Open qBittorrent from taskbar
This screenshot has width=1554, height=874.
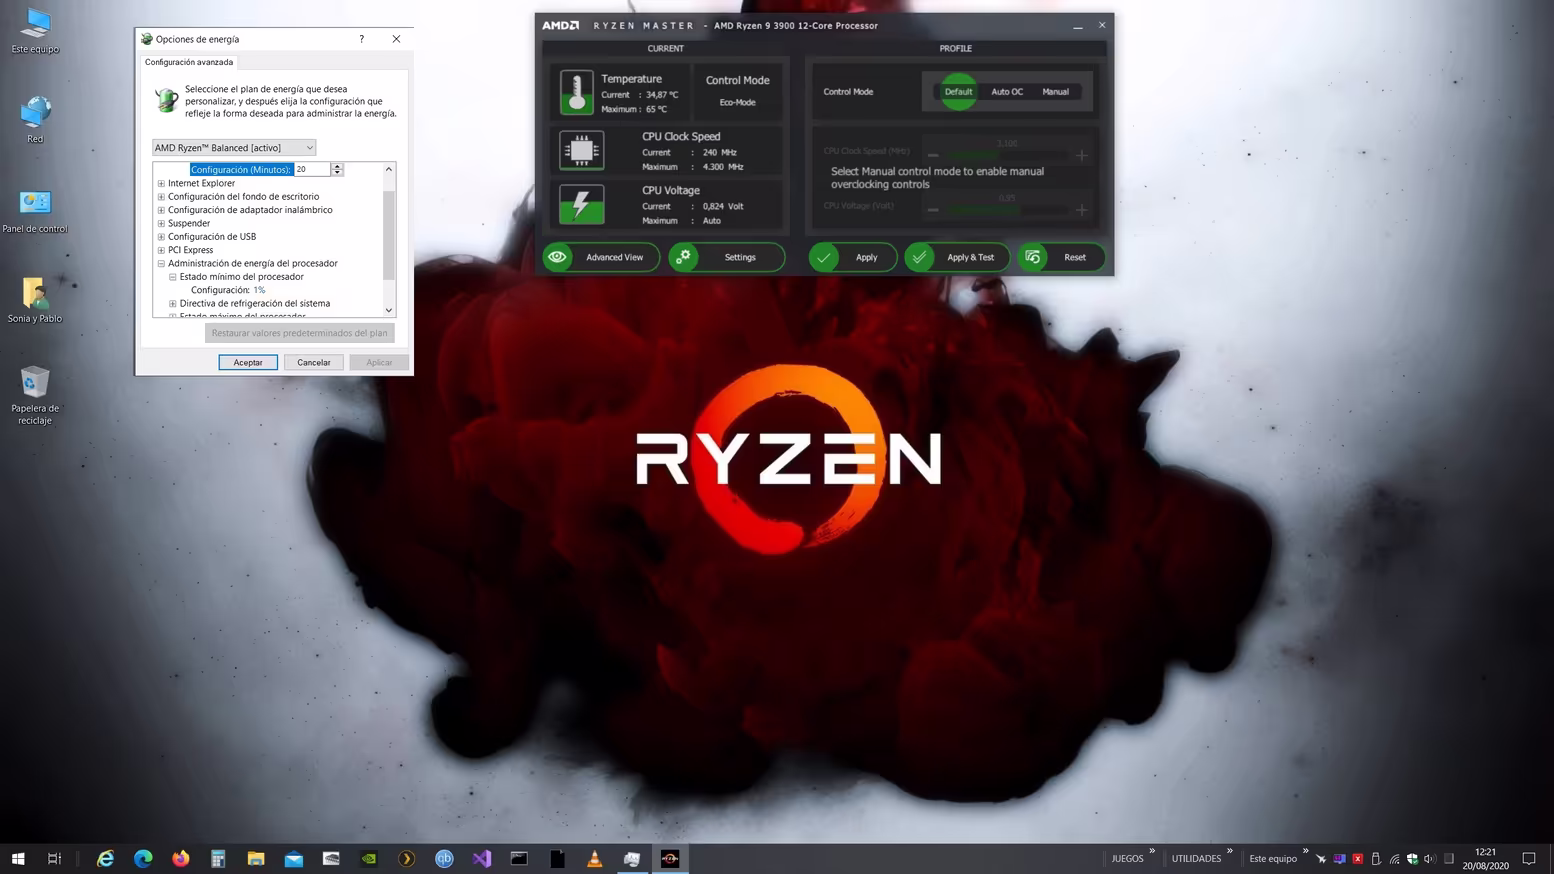click(444, 859)
